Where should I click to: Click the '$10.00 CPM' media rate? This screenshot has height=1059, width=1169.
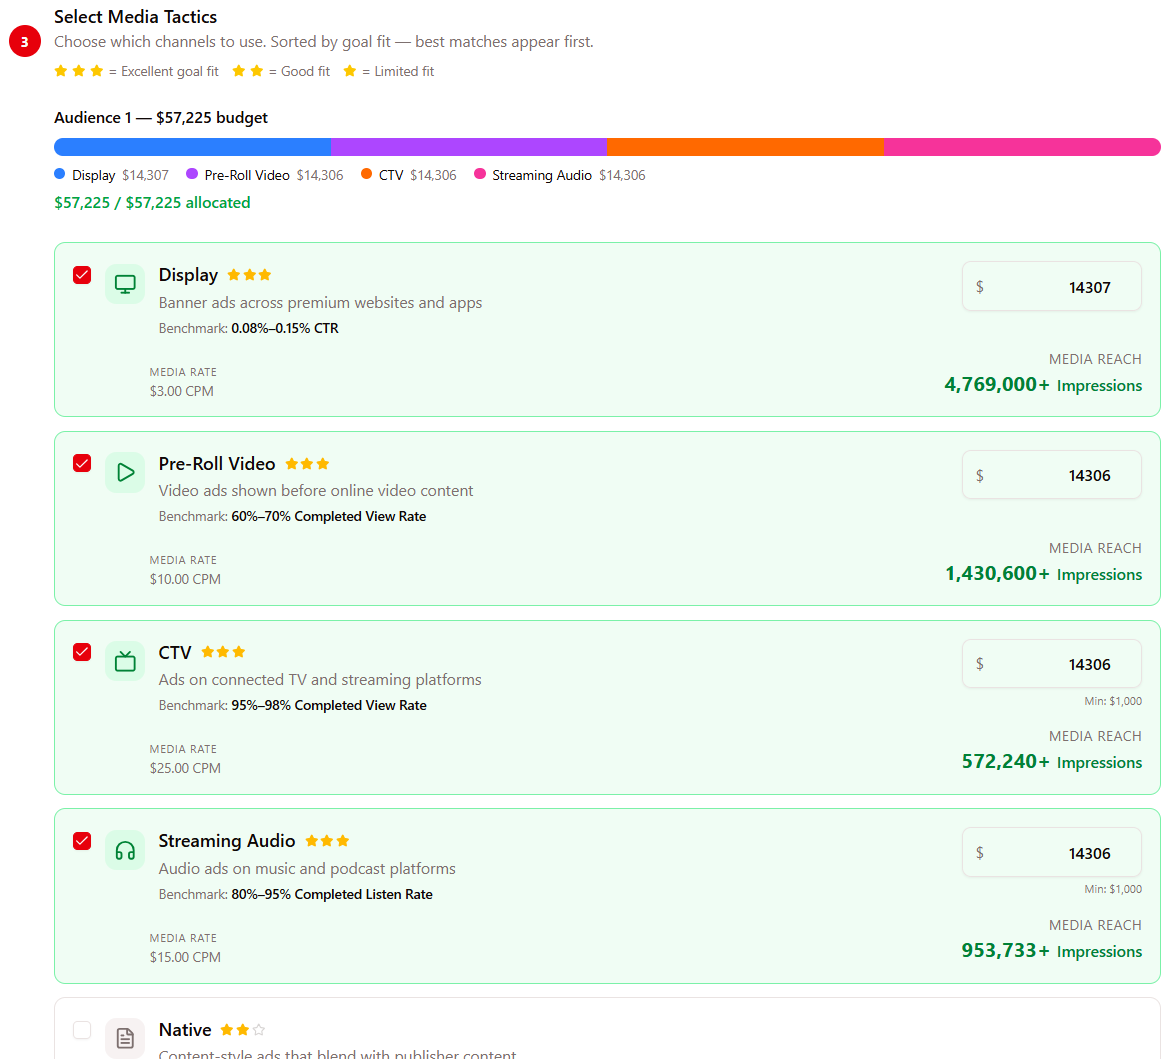[185, 579]
